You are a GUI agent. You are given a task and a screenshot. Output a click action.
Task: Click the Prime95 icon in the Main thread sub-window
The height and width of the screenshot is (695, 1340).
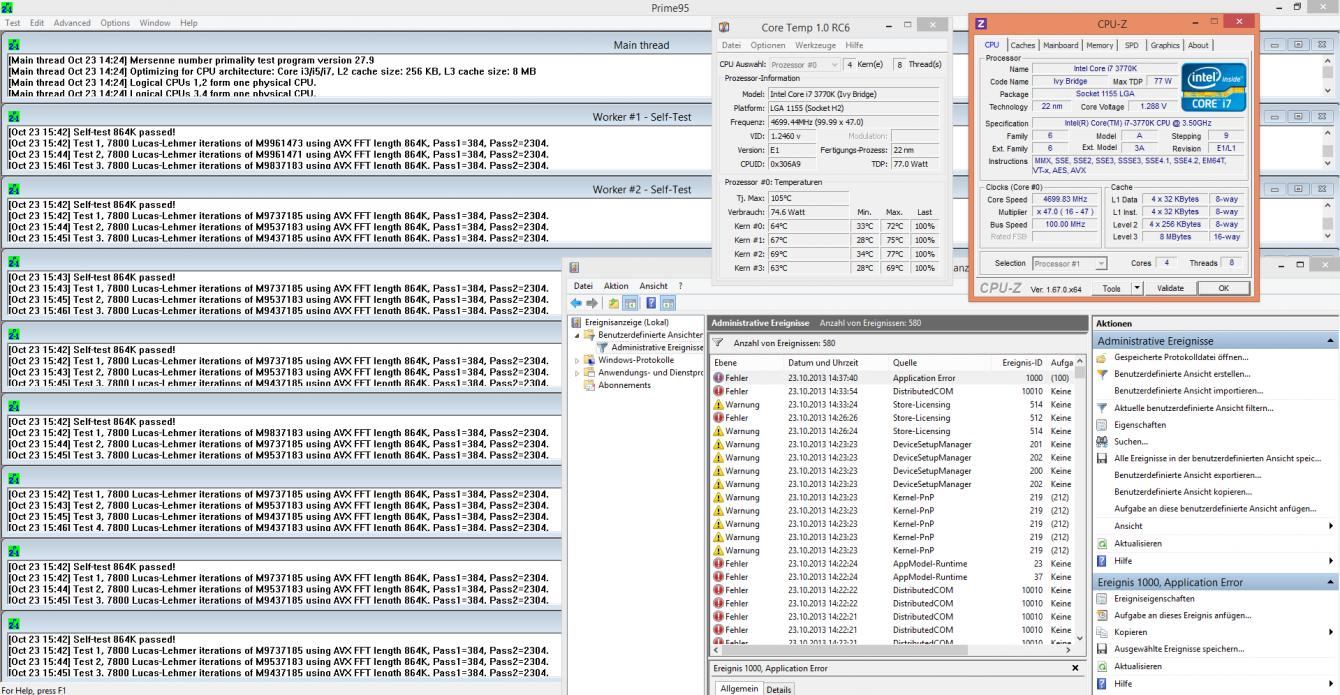pos(12,45)
